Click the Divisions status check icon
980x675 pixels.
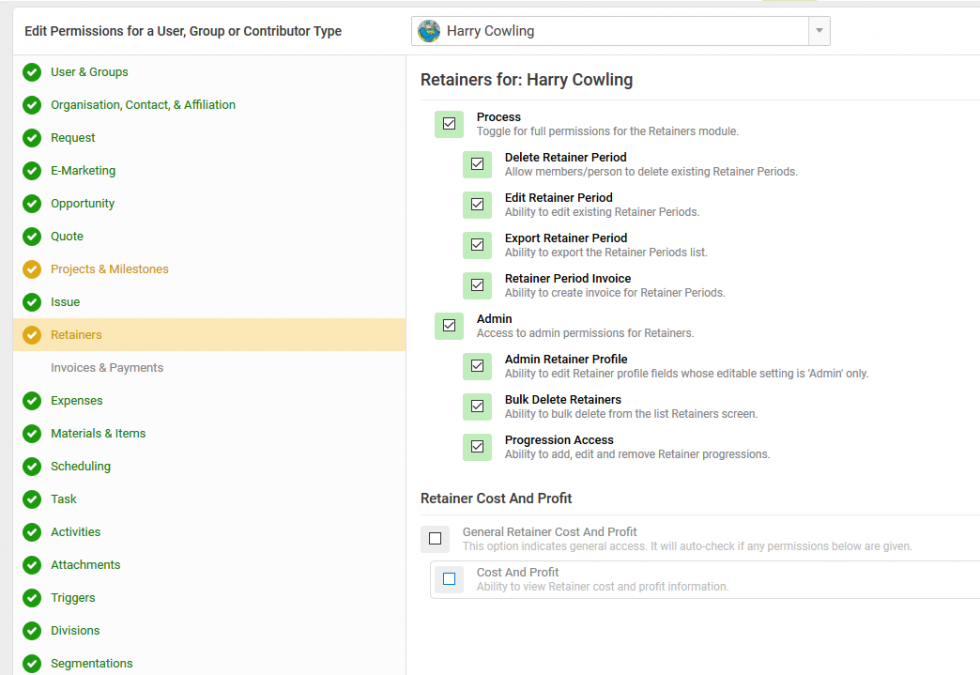point(32,631)
